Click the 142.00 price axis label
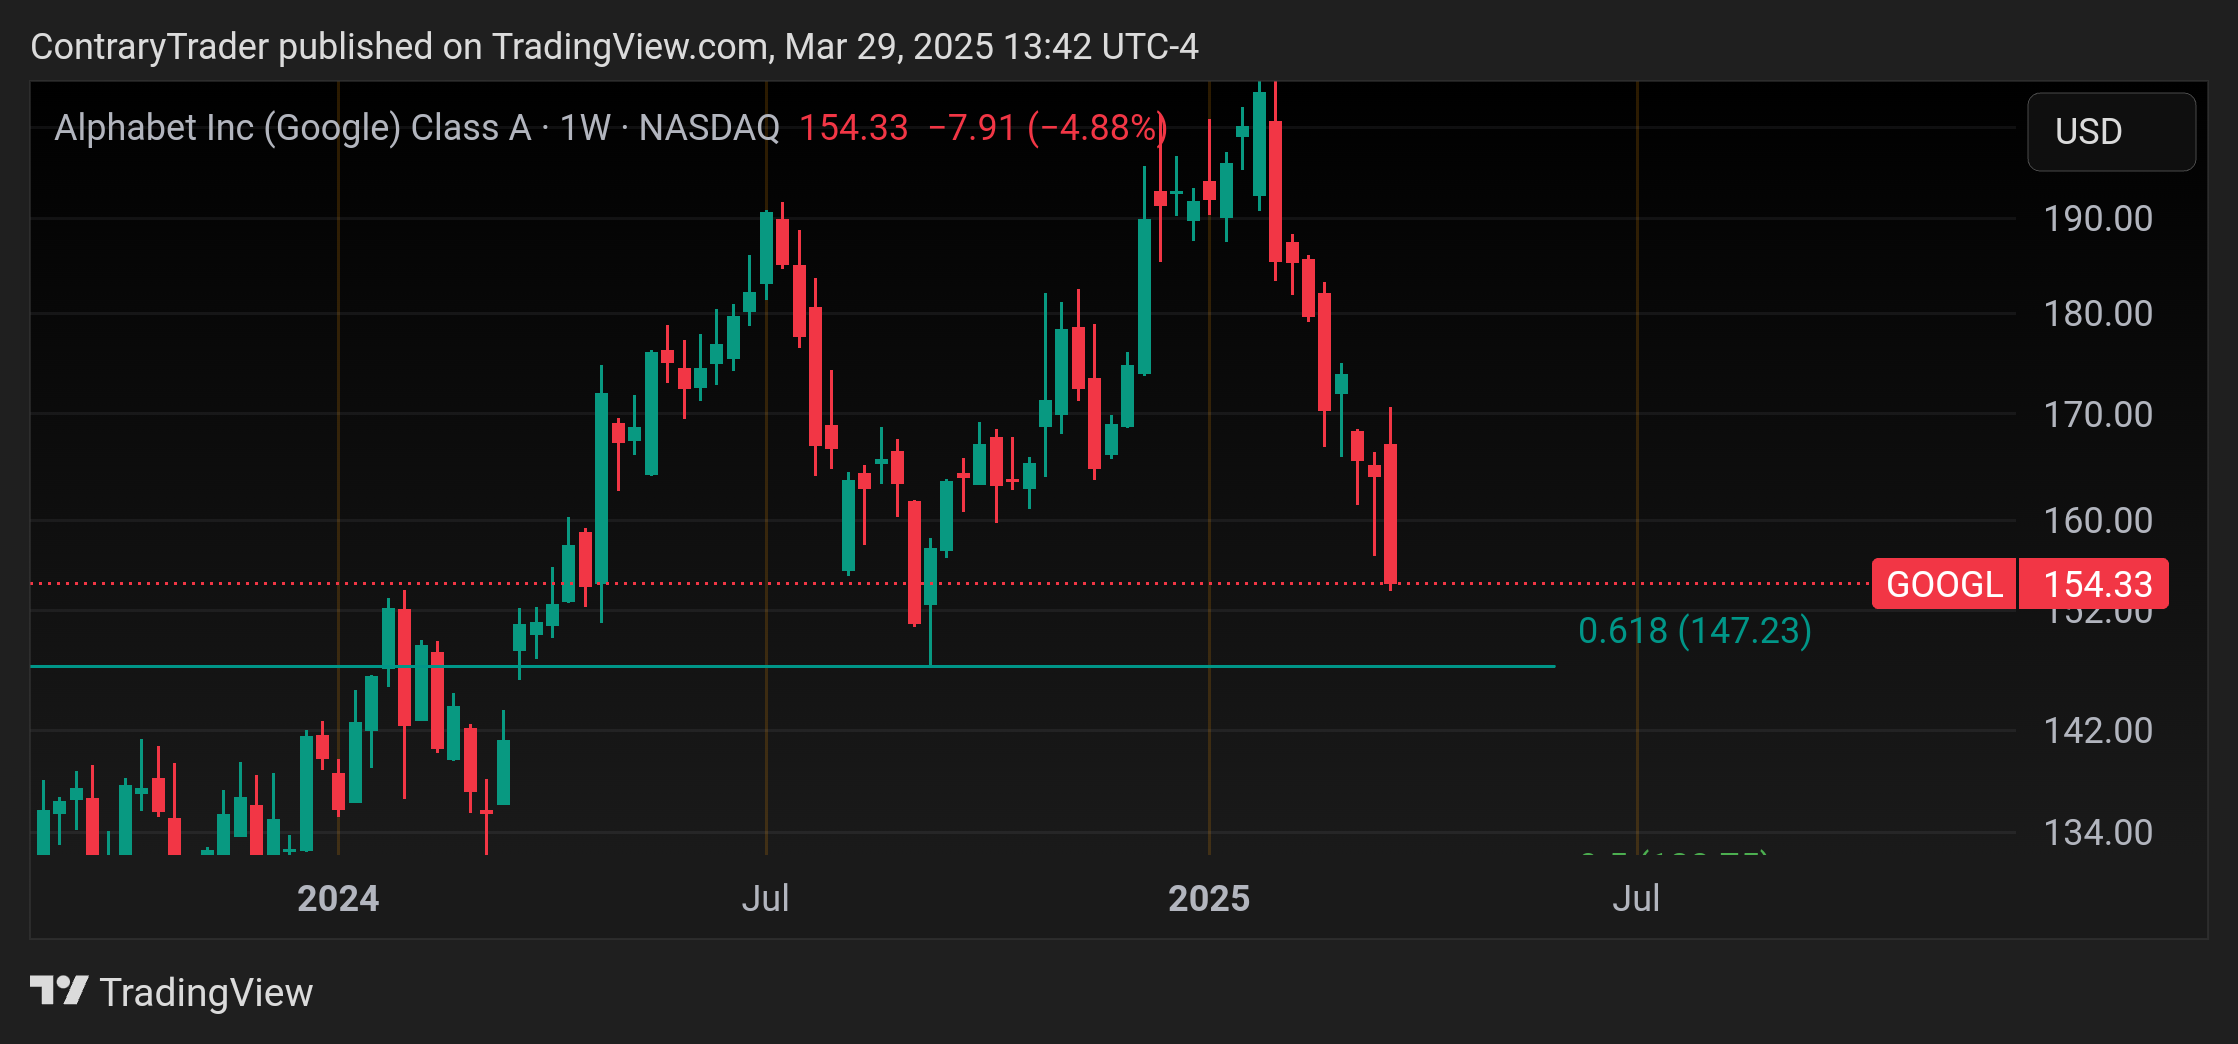Viewport: 2238px width, 1044px height. [2098, 730]
